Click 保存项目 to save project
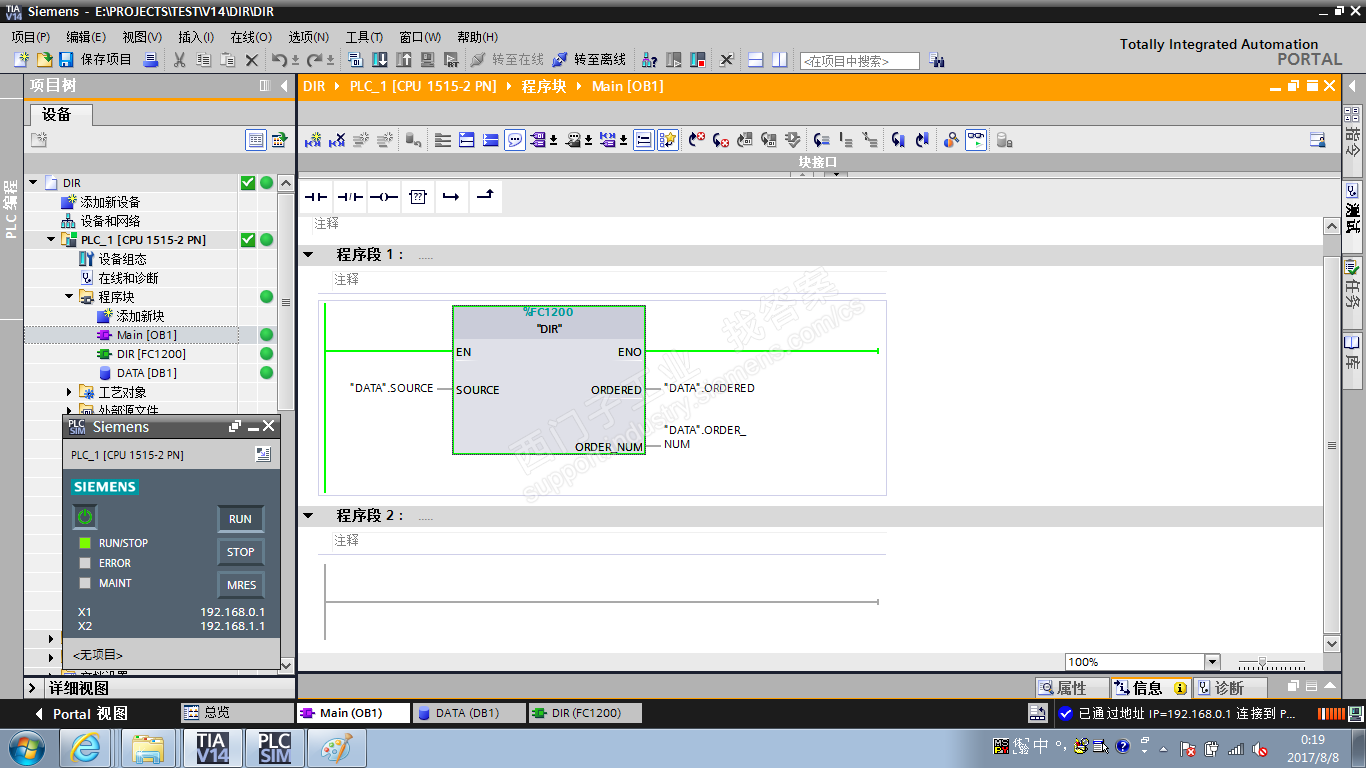Screen dimensions: 1366x768 coord(96,60)
